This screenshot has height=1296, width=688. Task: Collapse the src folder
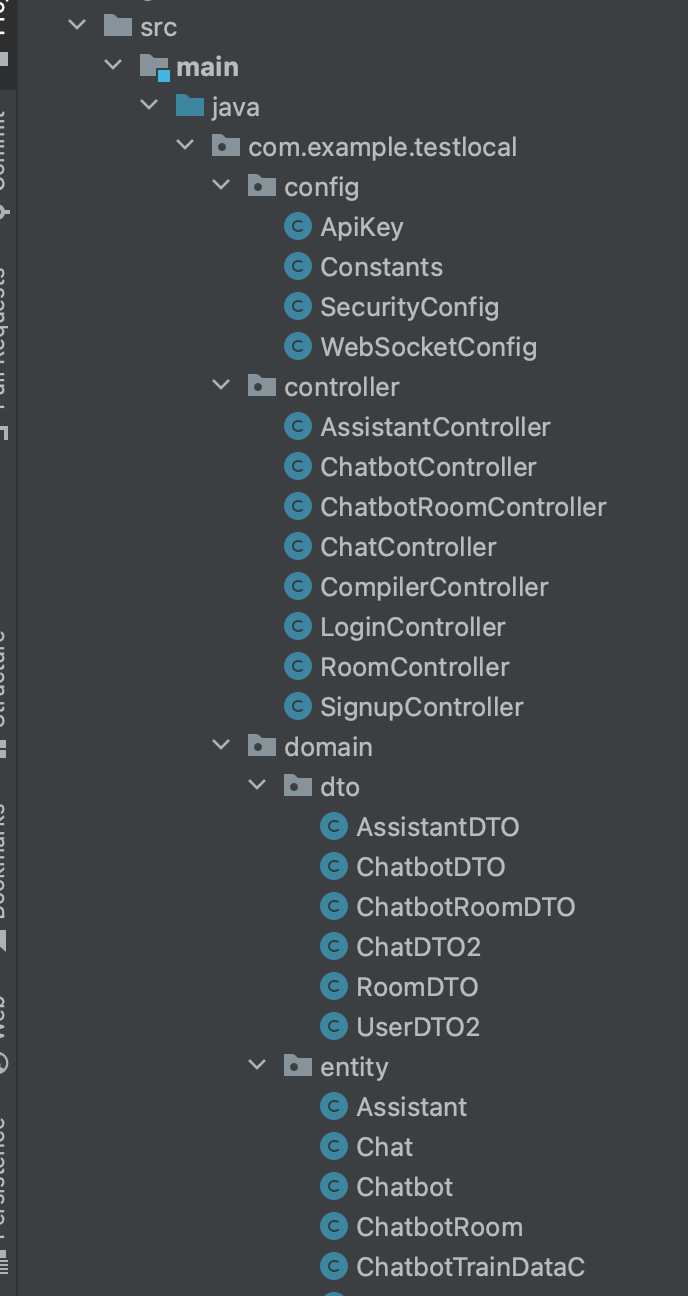coord(78,27)
